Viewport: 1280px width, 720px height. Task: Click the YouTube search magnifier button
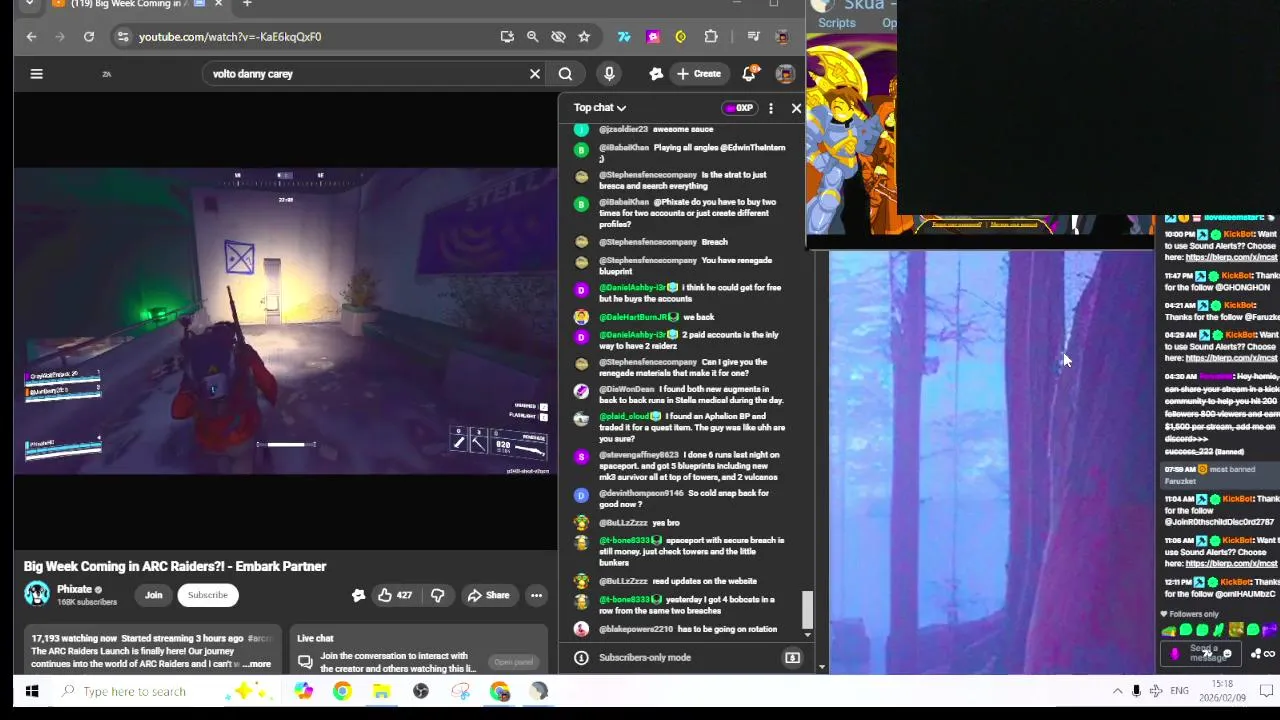(565, 73)
